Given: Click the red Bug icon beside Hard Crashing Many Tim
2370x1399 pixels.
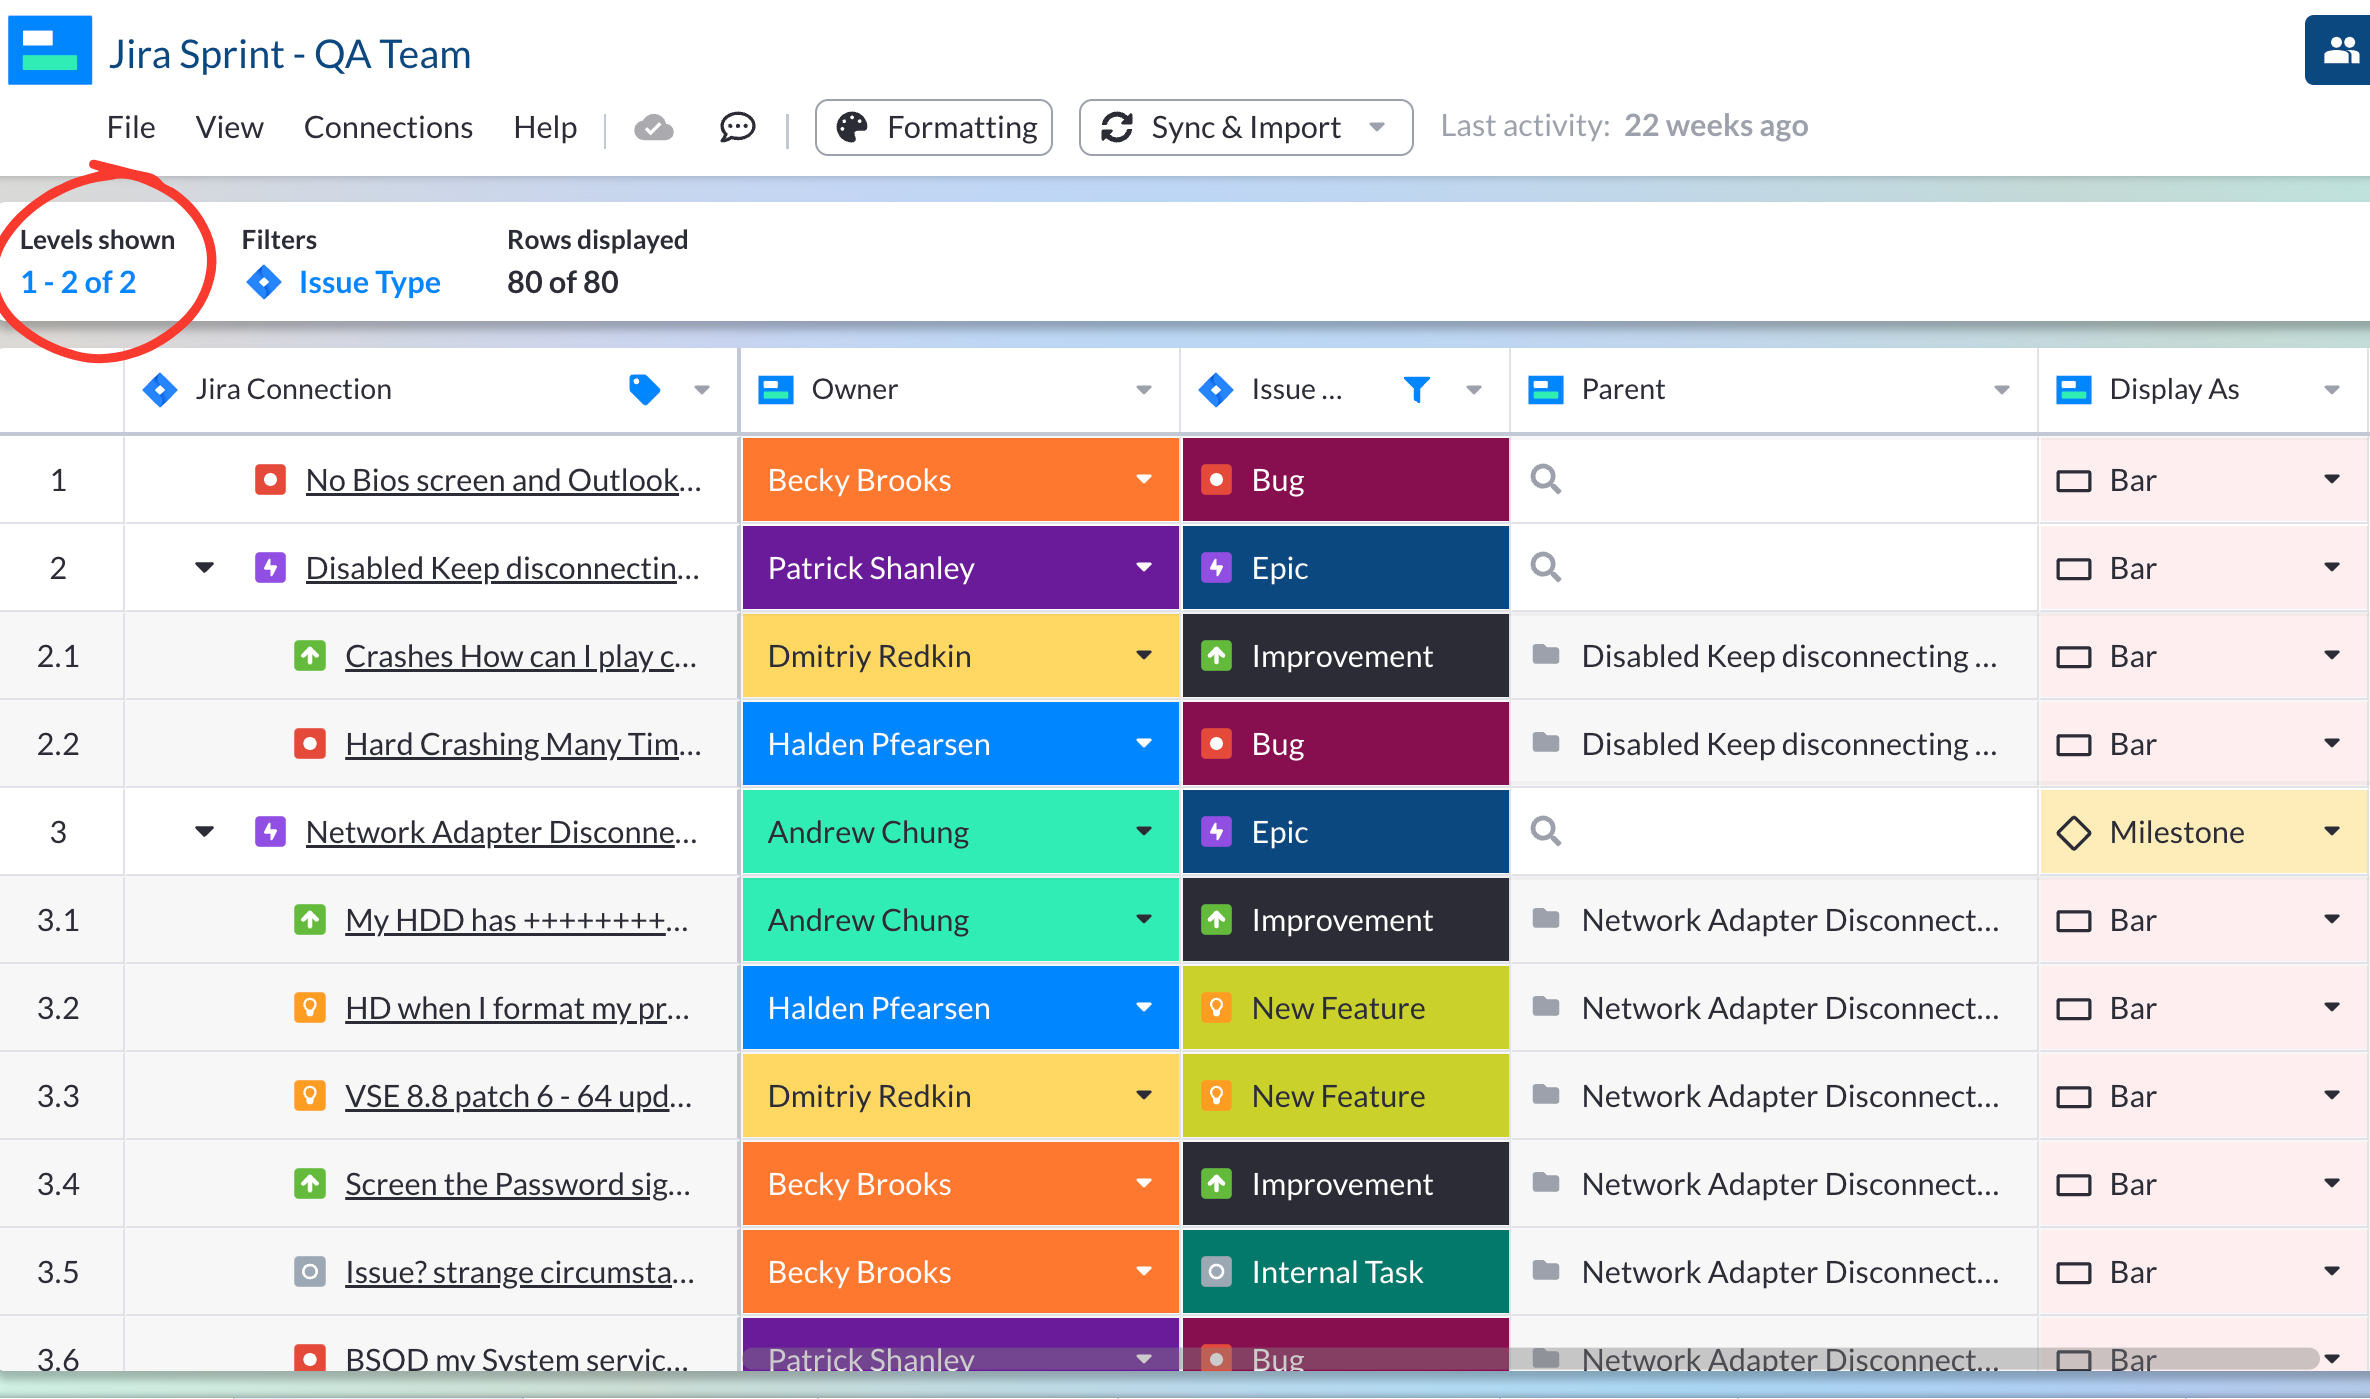Looking at the screenshot, I should tap(310, 744).
